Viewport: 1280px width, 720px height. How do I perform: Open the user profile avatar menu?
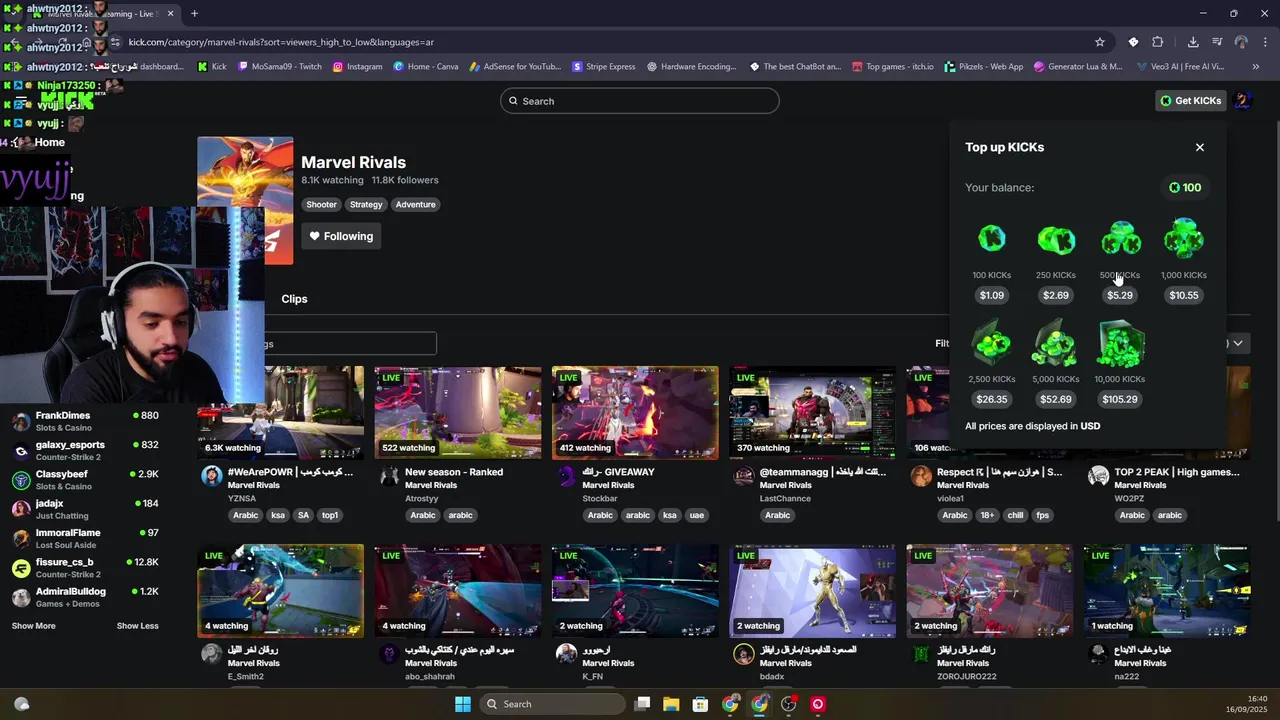pyautogui.click(x=1243, y=101)
